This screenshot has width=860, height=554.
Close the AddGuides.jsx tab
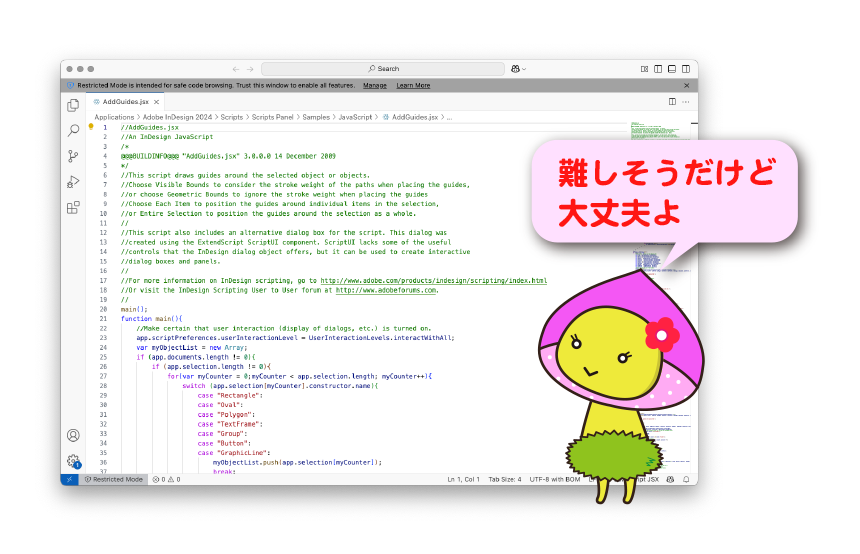coord(157,102)
